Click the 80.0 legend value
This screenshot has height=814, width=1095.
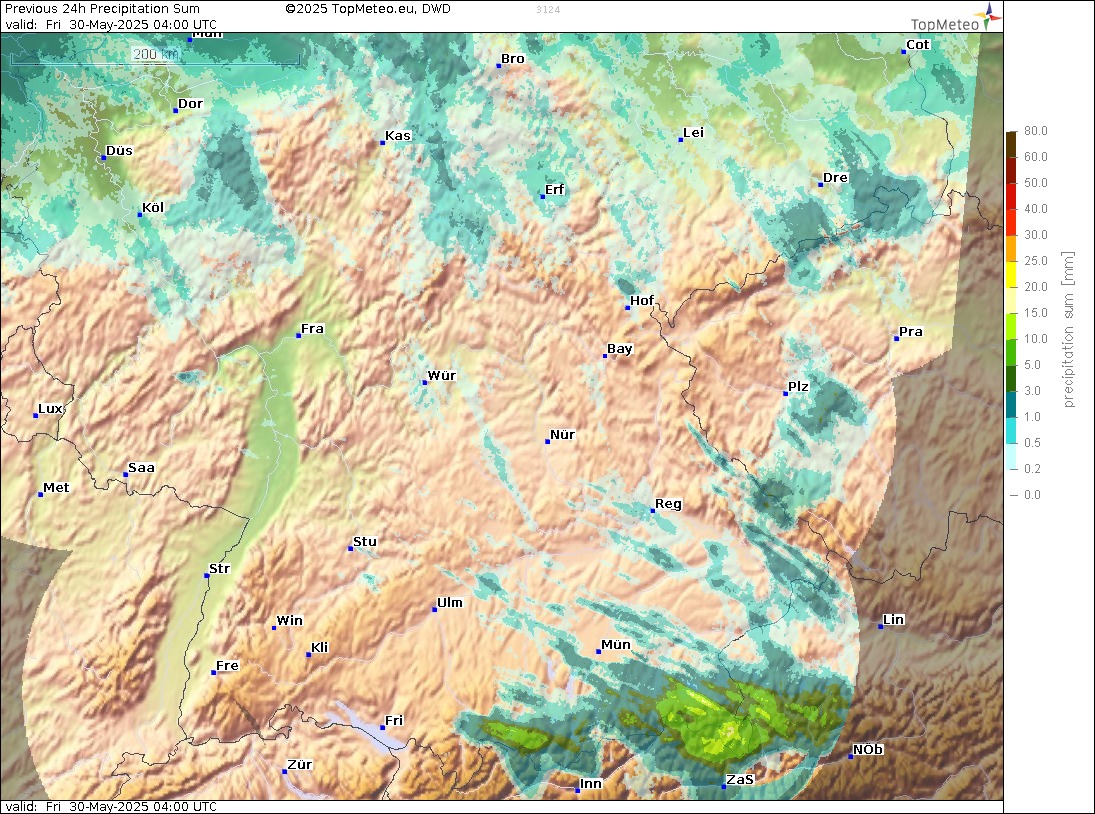(1036, 131)
